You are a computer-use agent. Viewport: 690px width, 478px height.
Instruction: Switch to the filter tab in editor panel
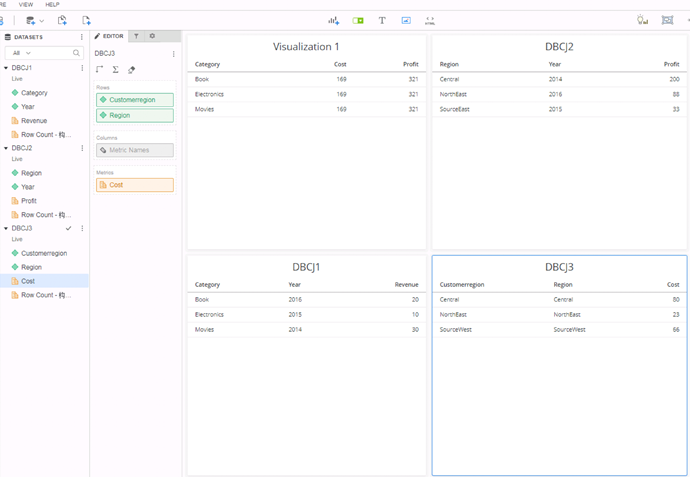(x=136, y=36)
